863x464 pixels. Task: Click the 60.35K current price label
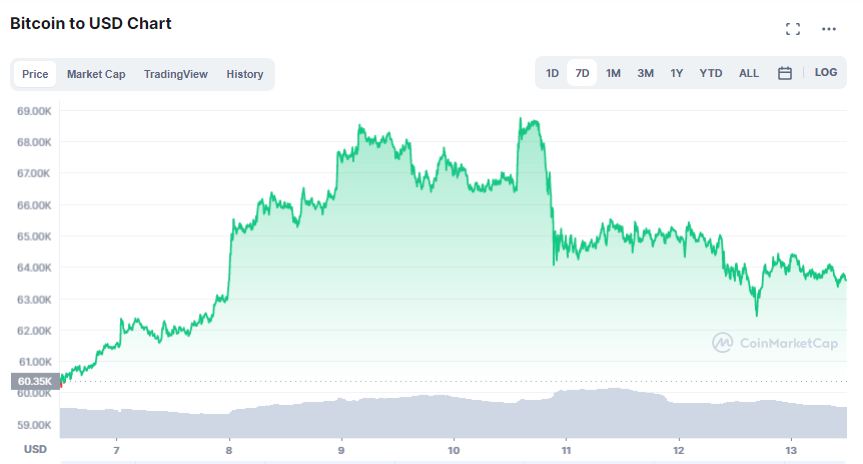pos(34,381)
